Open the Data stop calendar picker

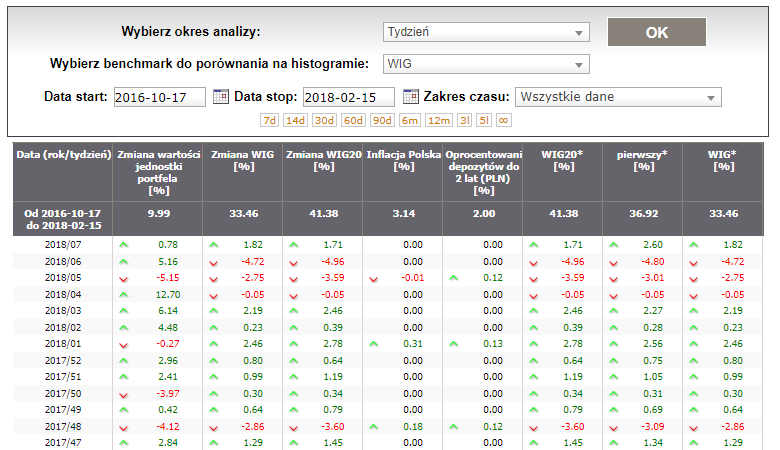410,96
